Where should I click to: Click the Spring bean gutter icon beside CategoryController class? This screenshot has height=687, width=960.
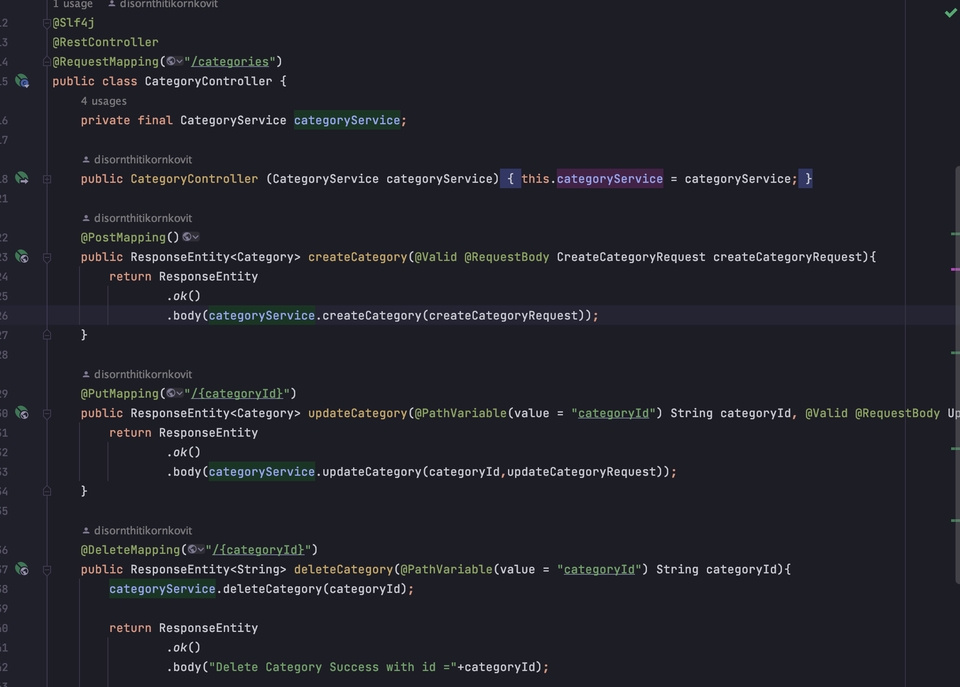(x=22, y=81)
